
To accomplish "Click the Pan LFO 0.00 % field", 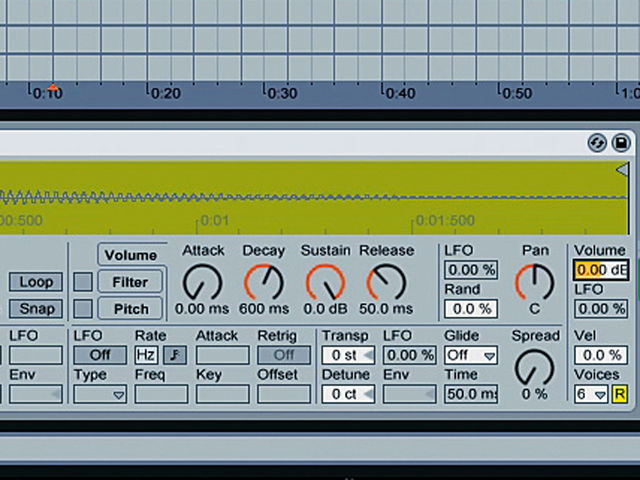I will 471,270.
